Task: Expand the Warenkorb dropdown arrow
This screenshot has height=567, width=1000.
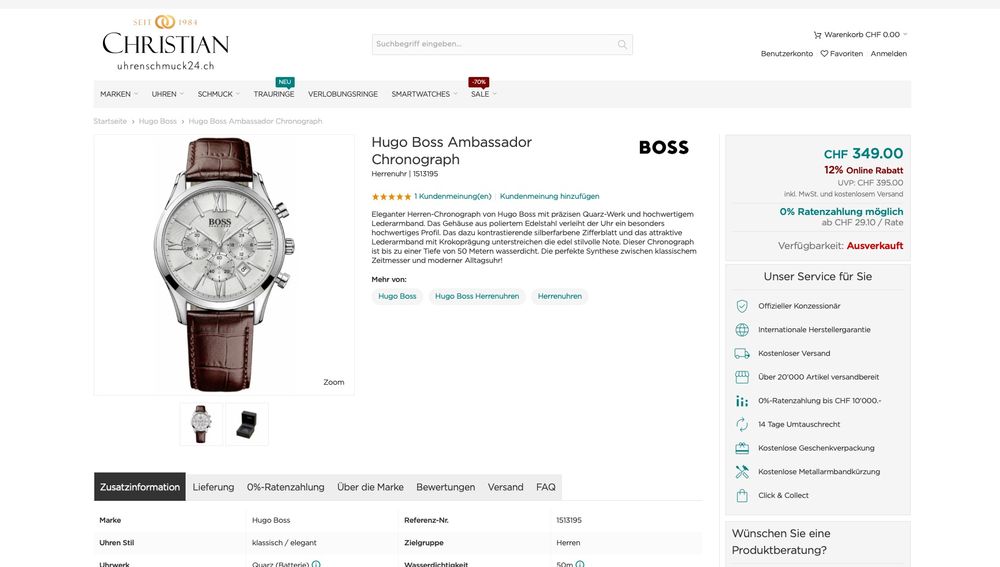Action: coord(905,34)
